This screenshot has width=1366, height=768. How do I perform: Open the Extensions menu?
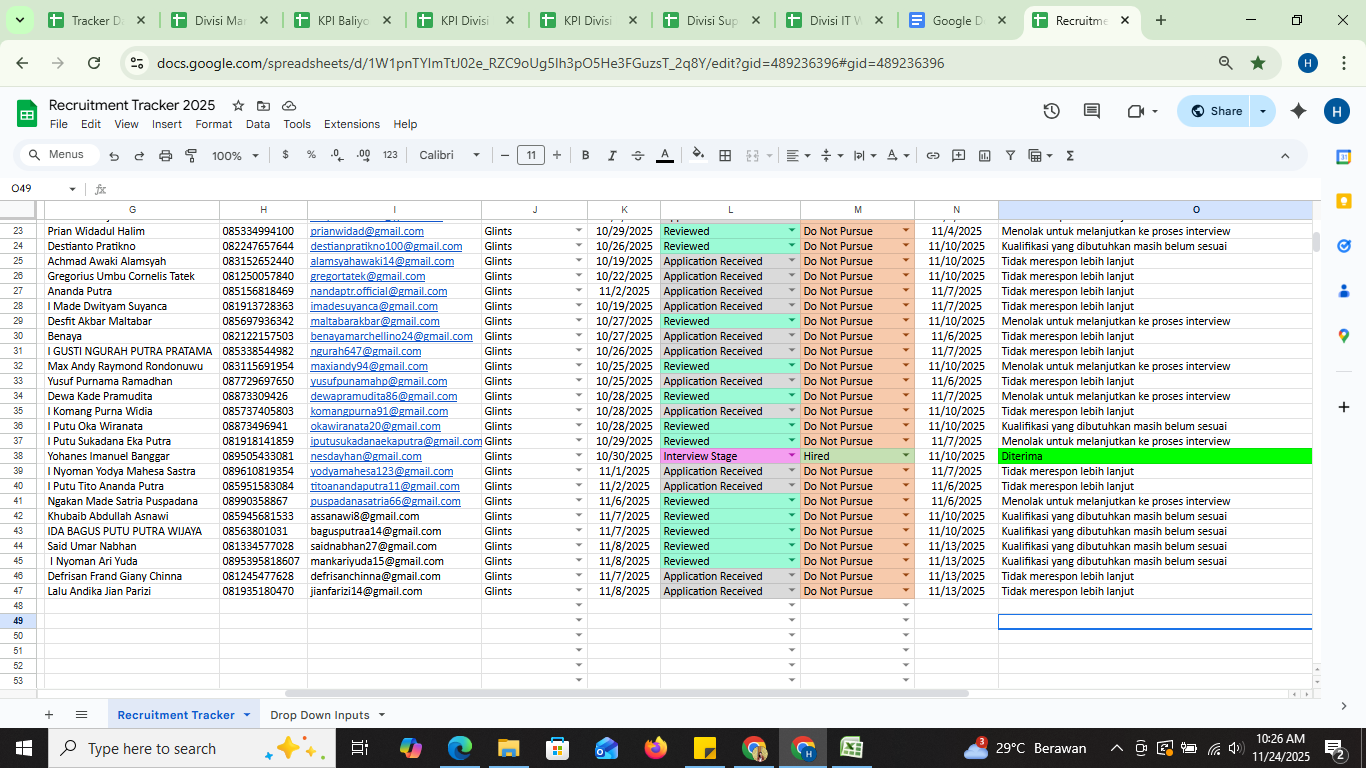point(351,124)
